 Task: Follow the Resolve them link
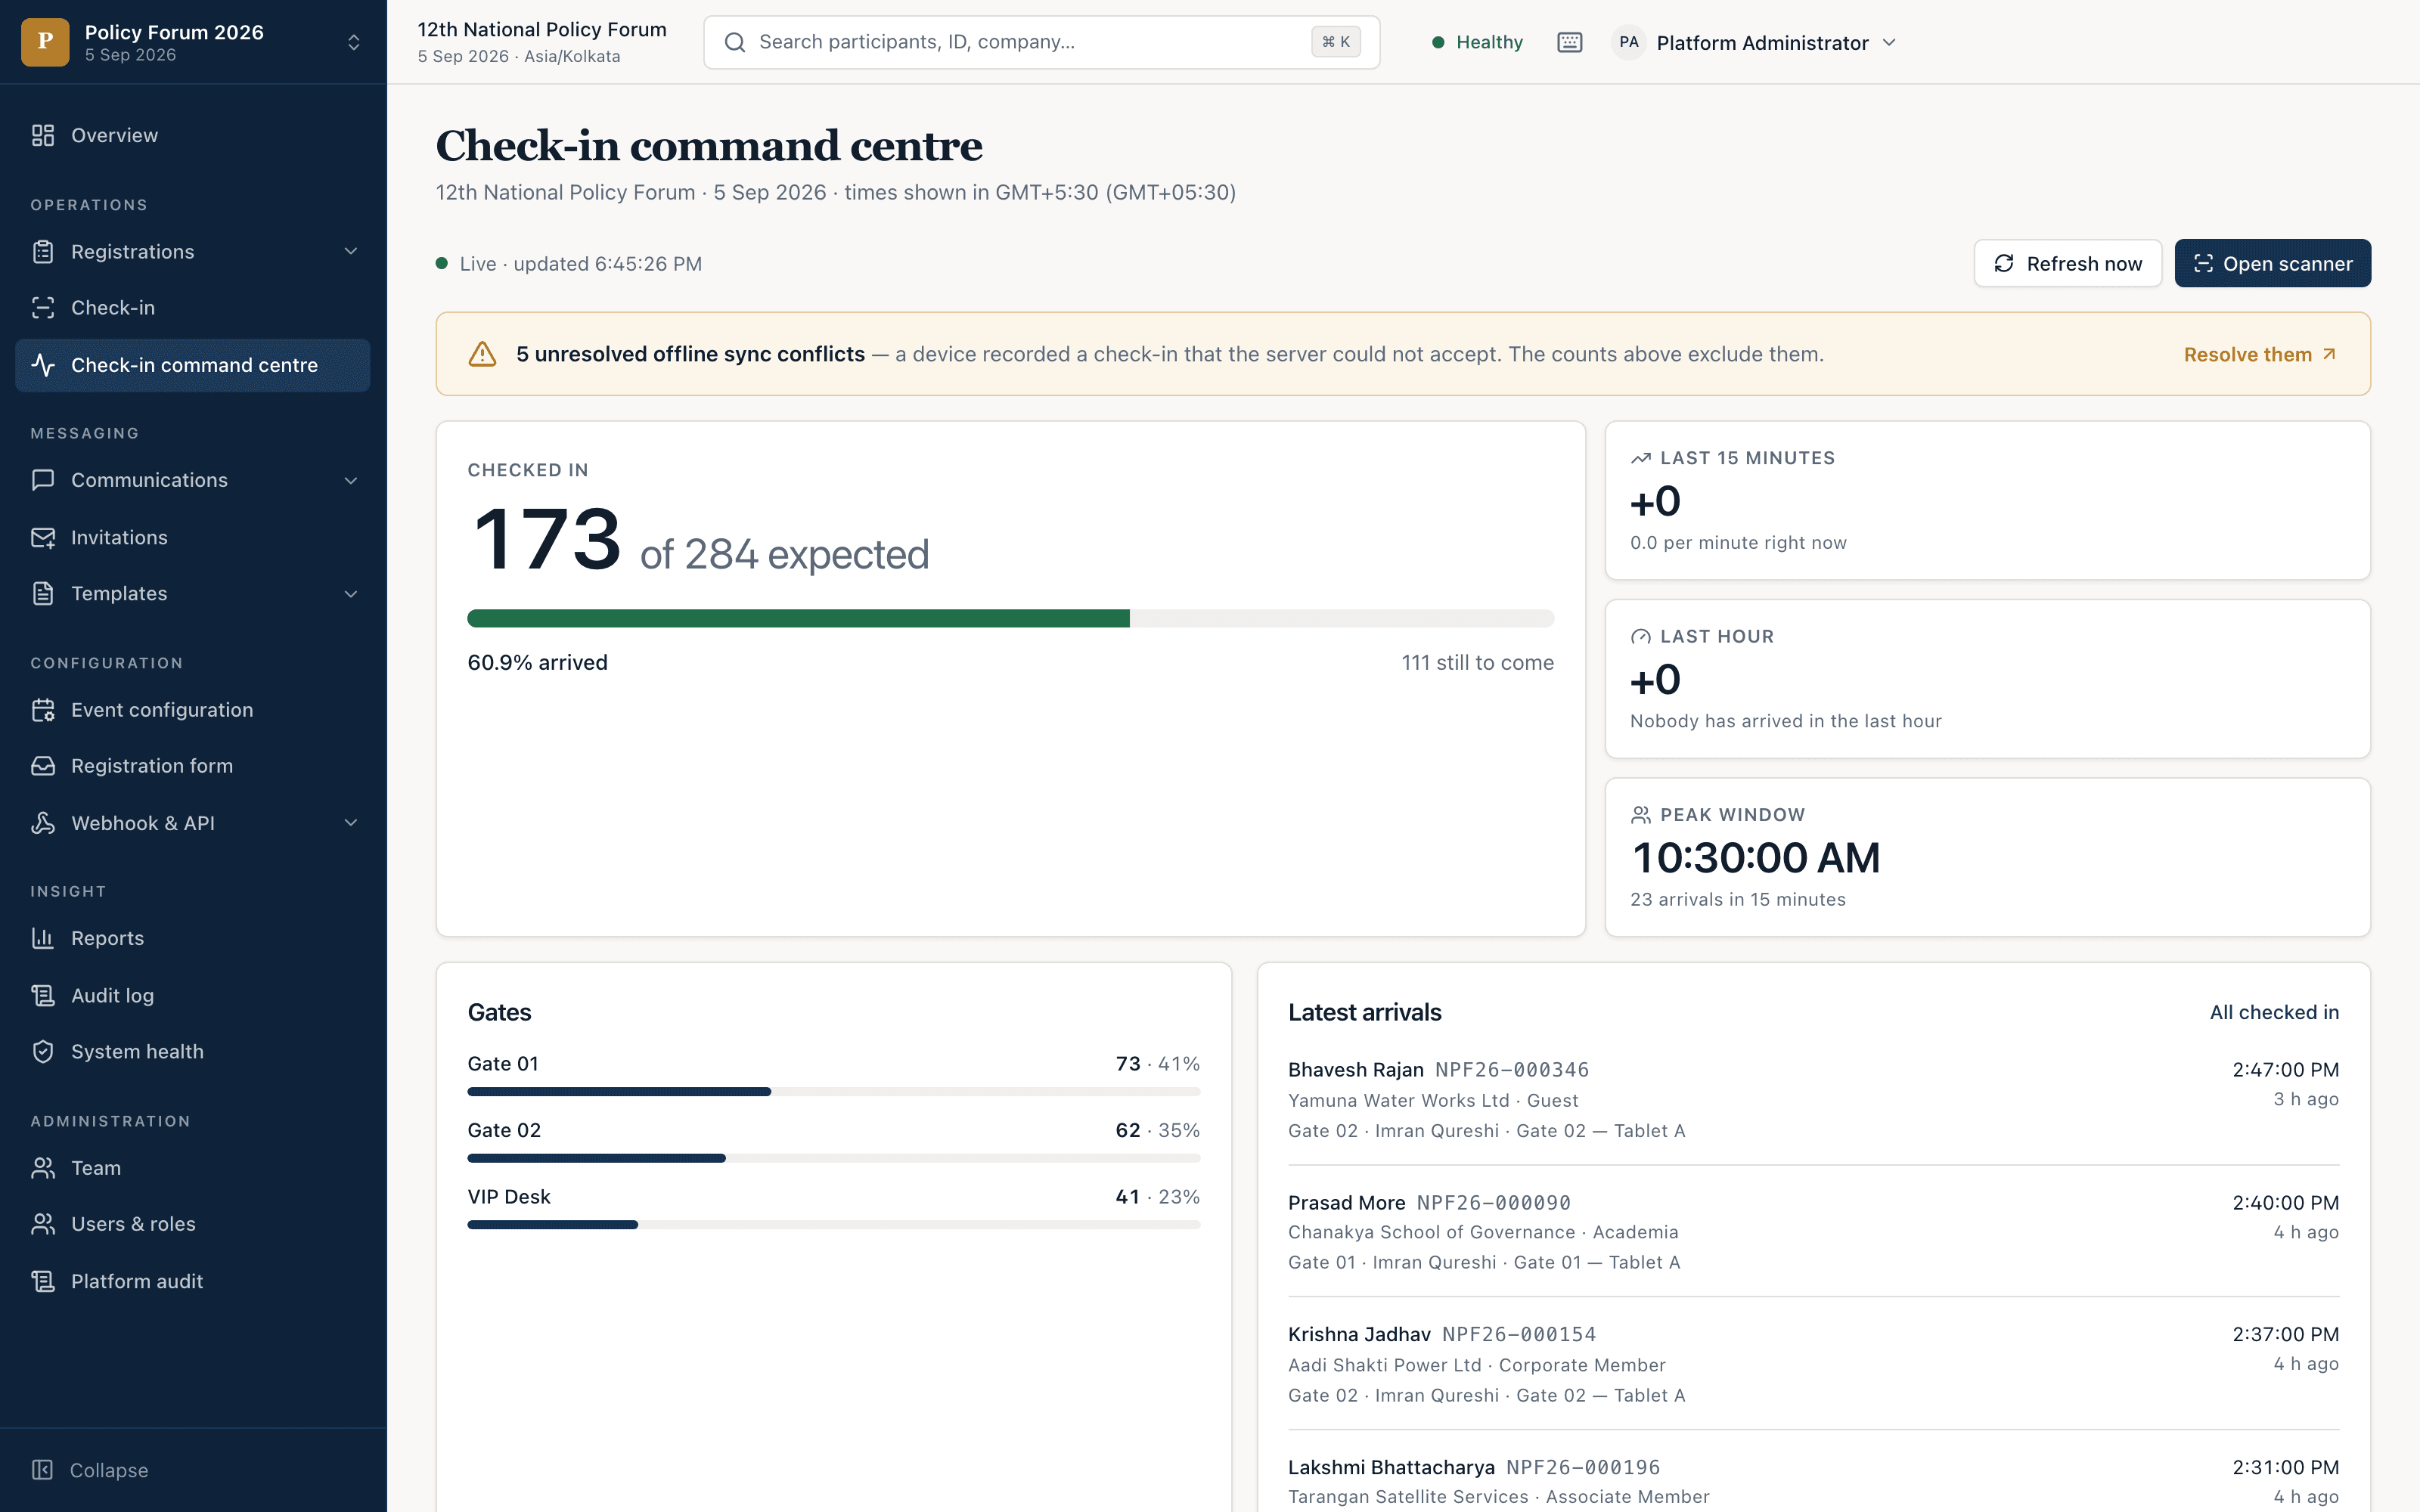tap(2259, 355)
